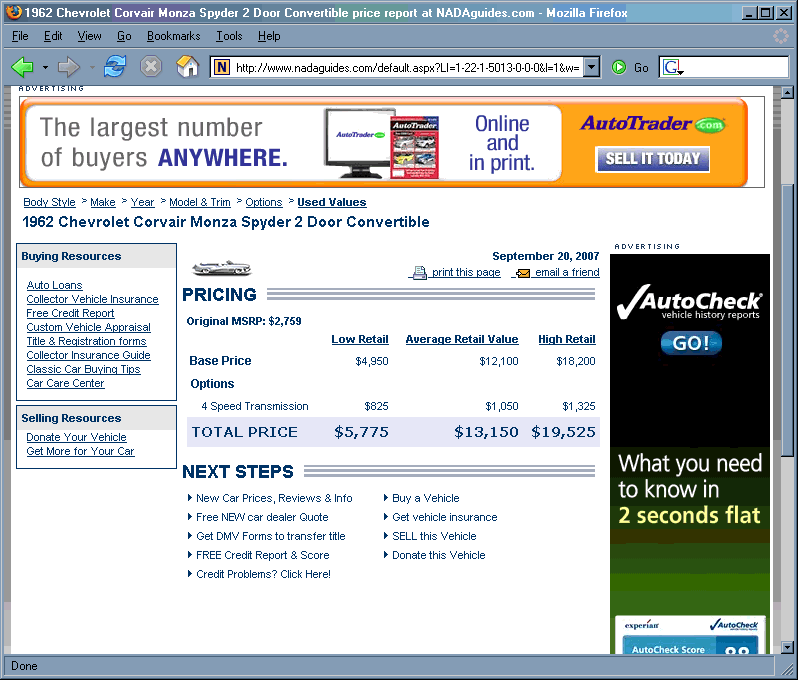
Task: Click the URL address field
Action: point(407,67)
